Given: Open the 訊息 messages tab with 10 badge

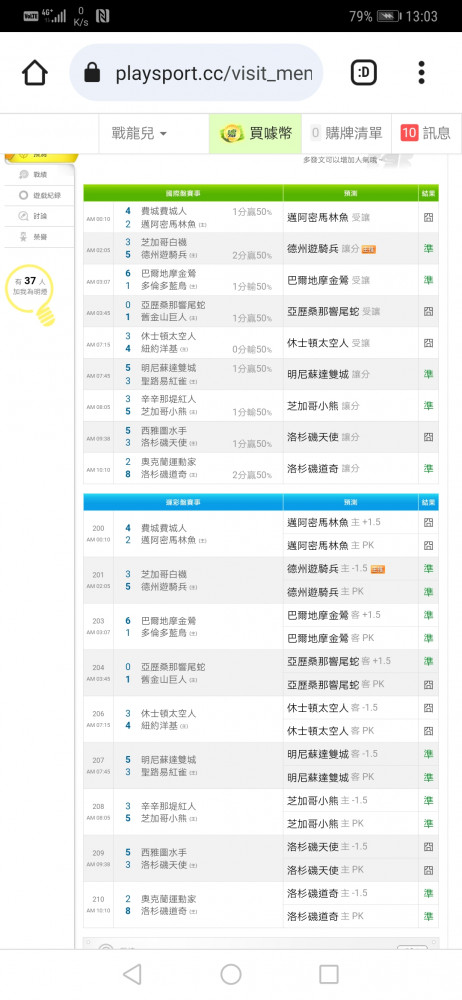Looking at the screenshot, I should coord(426,133).
